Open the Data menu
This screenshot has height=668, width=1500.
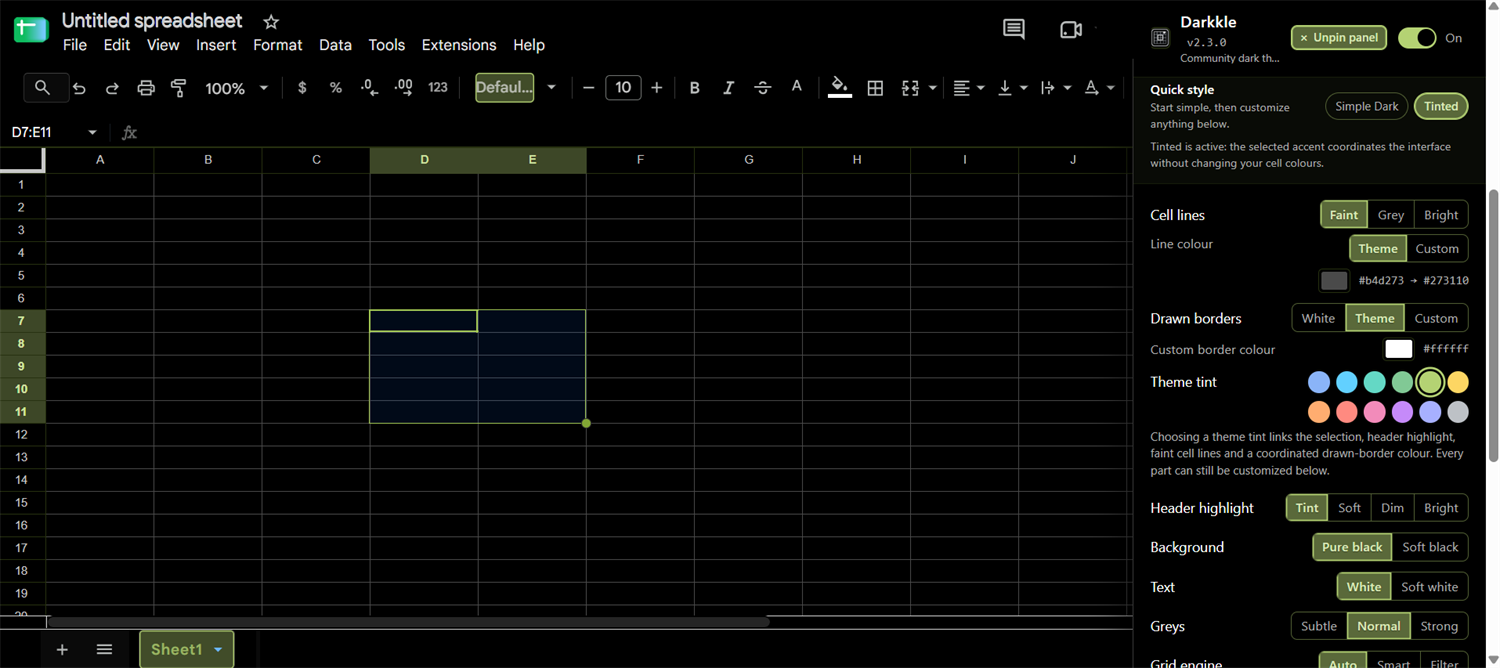(335, 45)
